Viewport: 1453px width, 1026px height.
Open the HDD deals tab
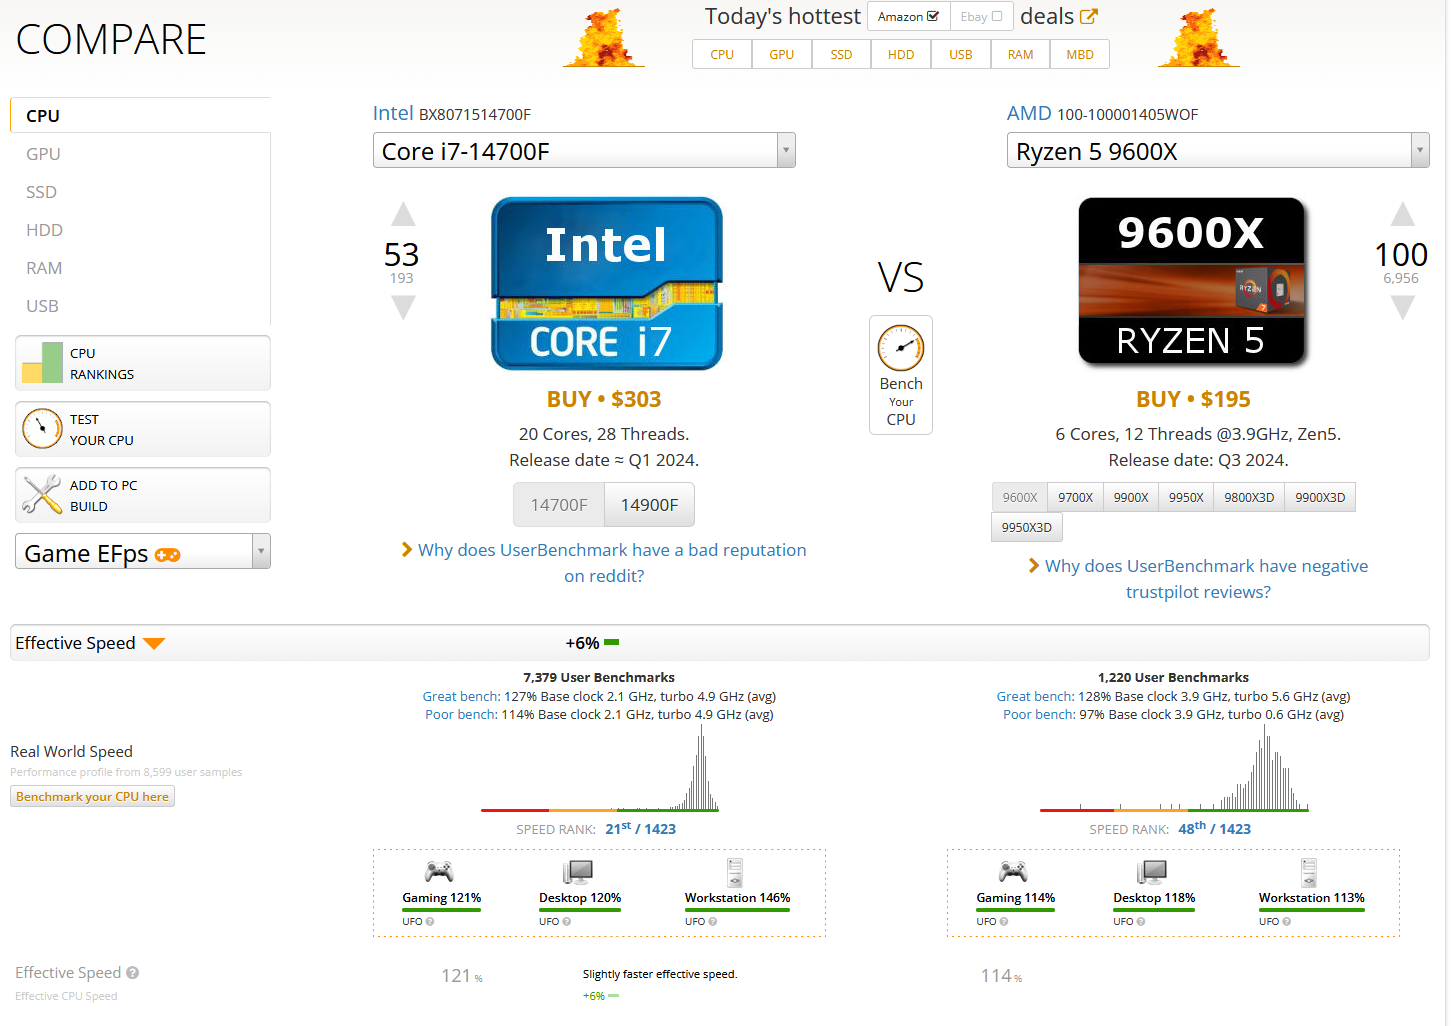pos(901,54)
